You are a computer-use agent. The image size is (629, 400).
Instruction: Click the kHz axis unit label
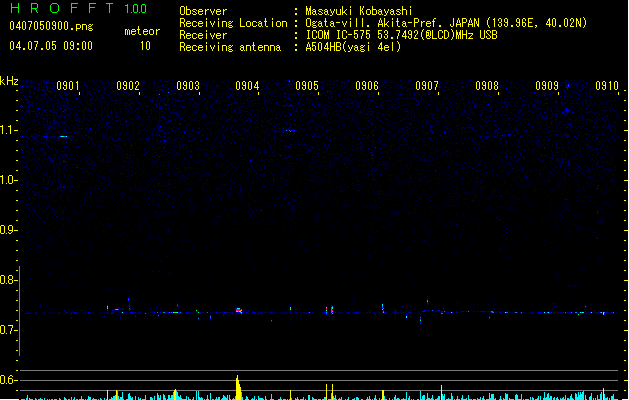[x=9, y=81]
